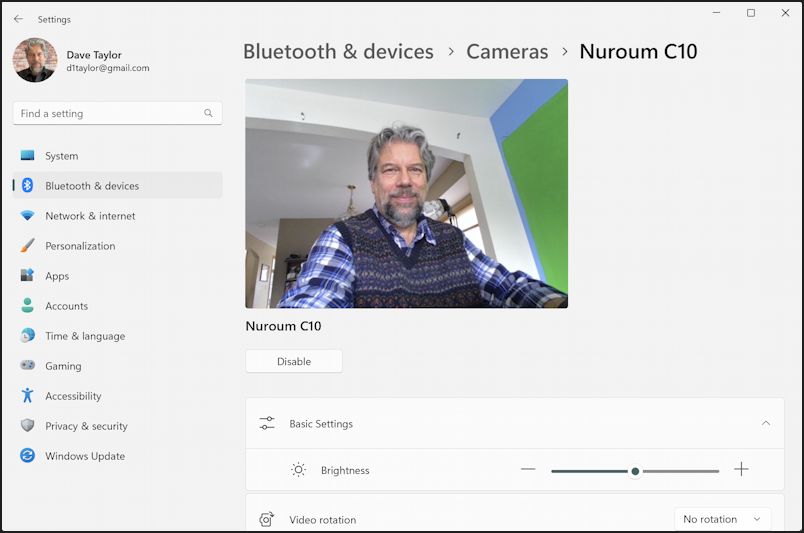Open Apps label in sidebar
Image resolution: width=804 pixels, height=533 pixels.
[x=57, y=276]
